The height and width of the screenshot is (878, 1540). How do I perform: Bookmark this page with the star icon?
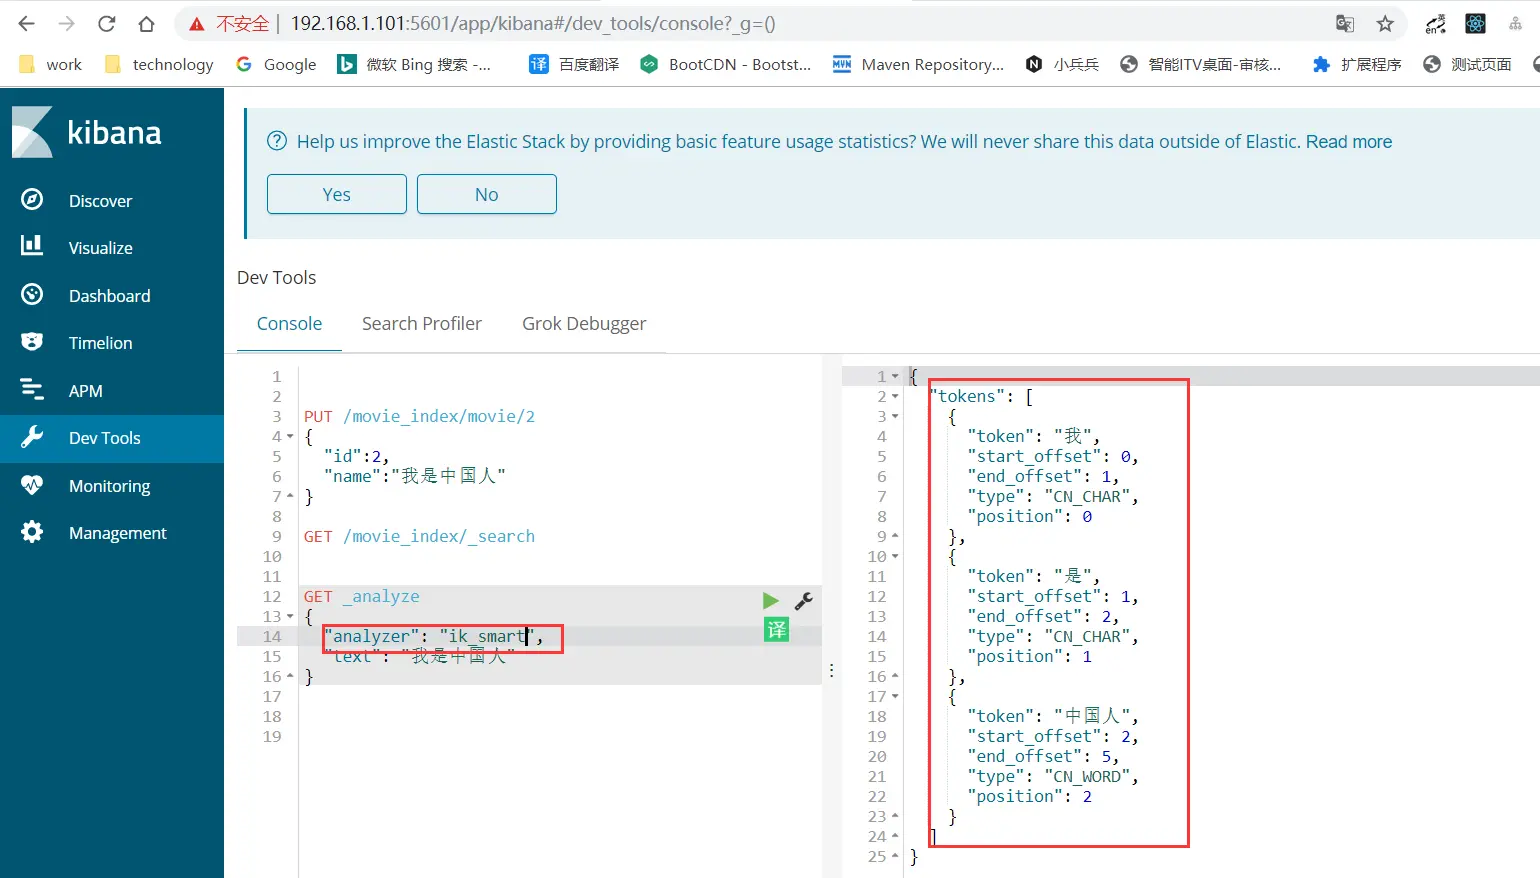click(1385, 24)
